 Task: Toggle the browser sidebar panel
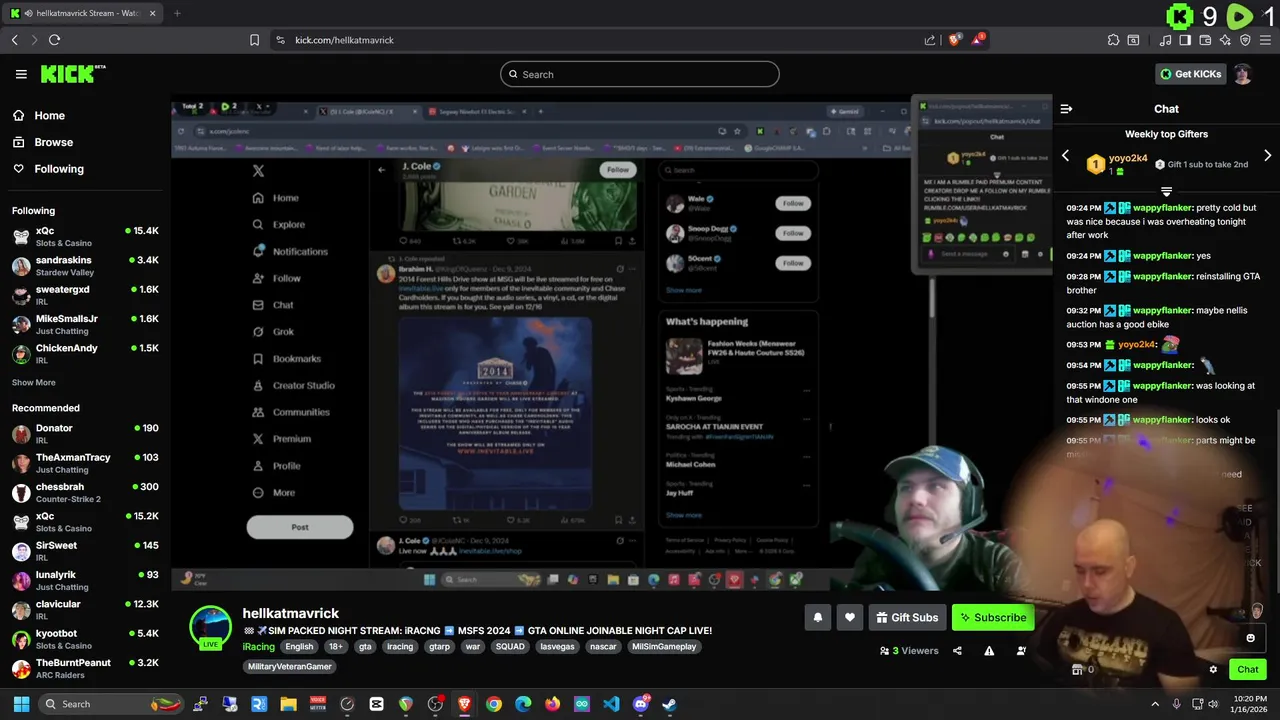pos(1185,40)
